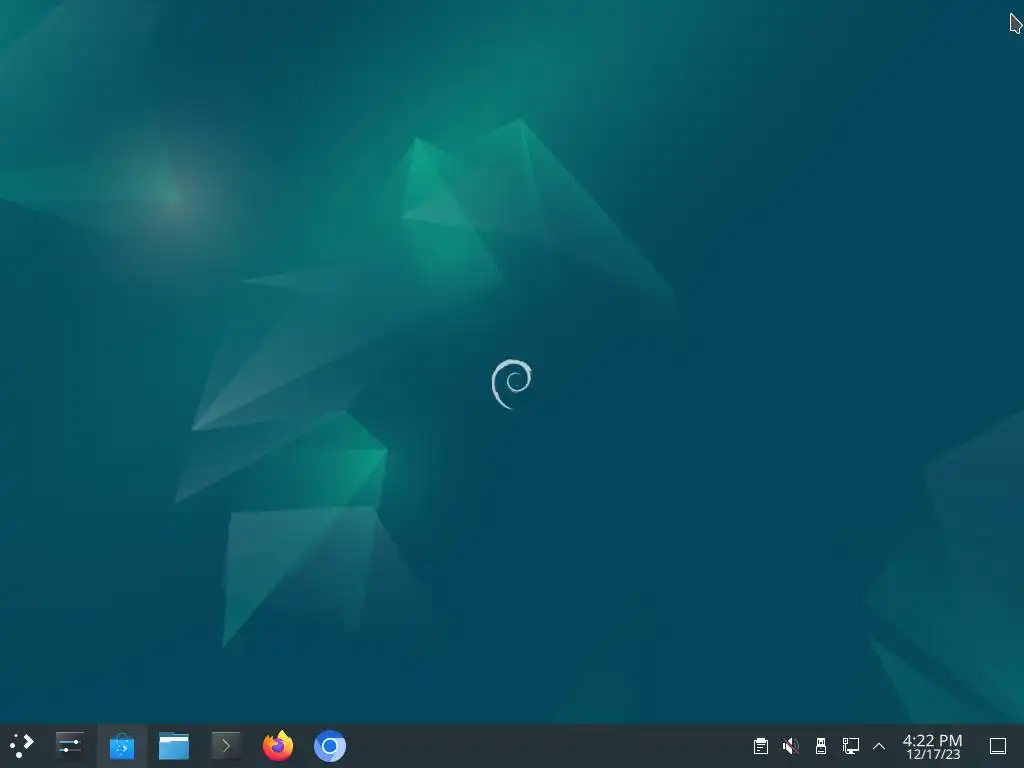Viewport: 1024px width, 768px height.
Task: Click the Show Desktop button
Action: point(998,746)
